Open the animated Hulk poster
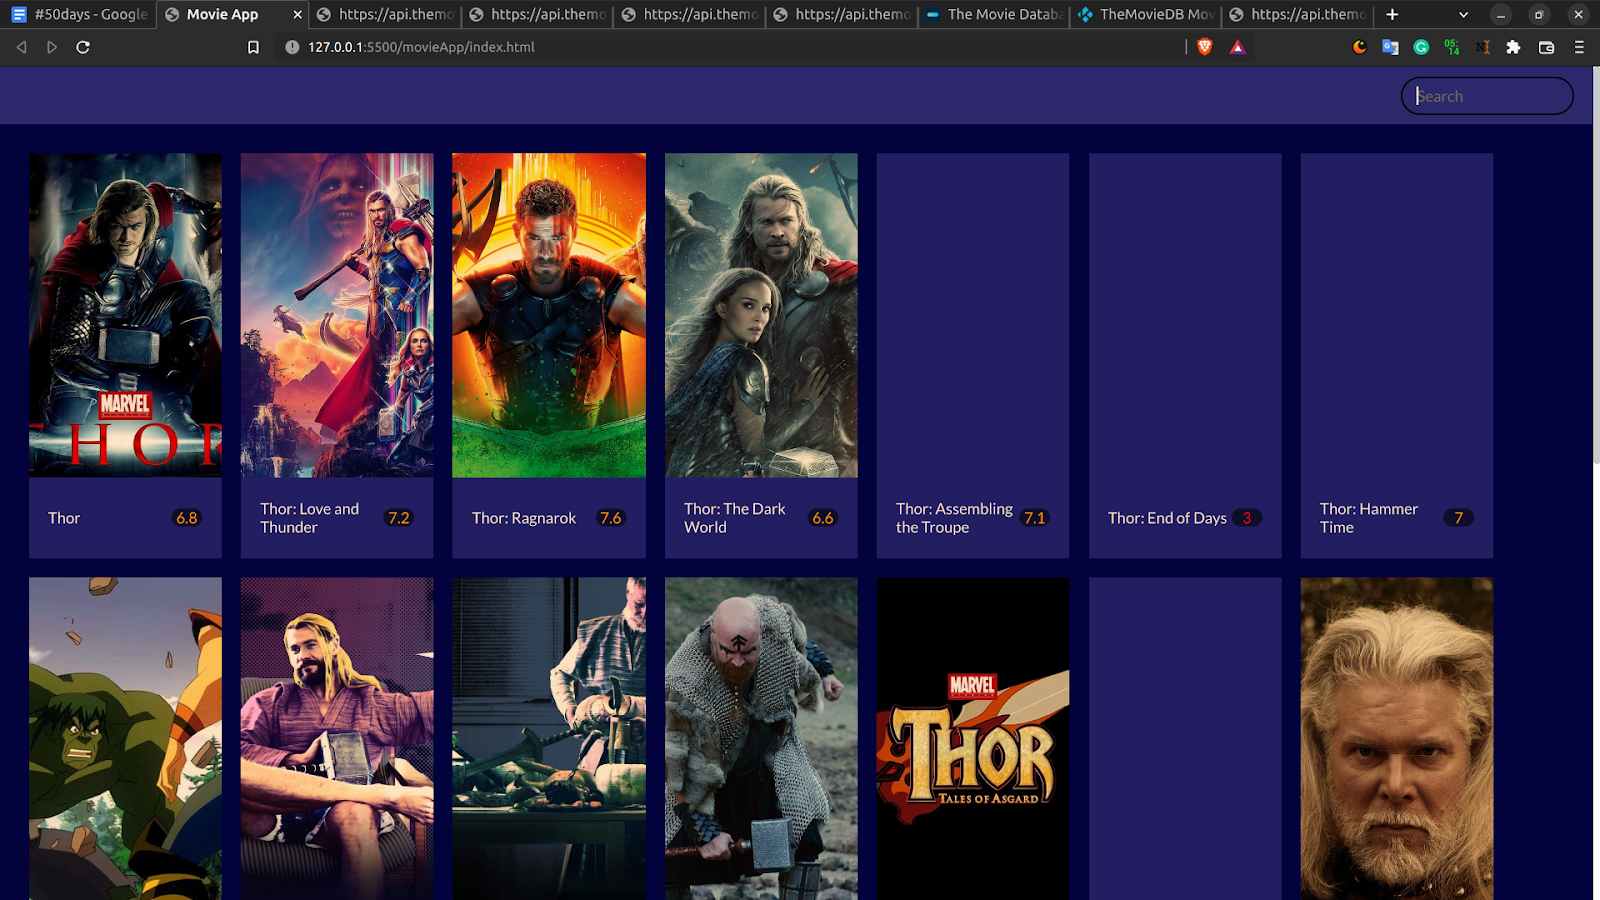Screen dimensions: 1600x900 (125, 738)
